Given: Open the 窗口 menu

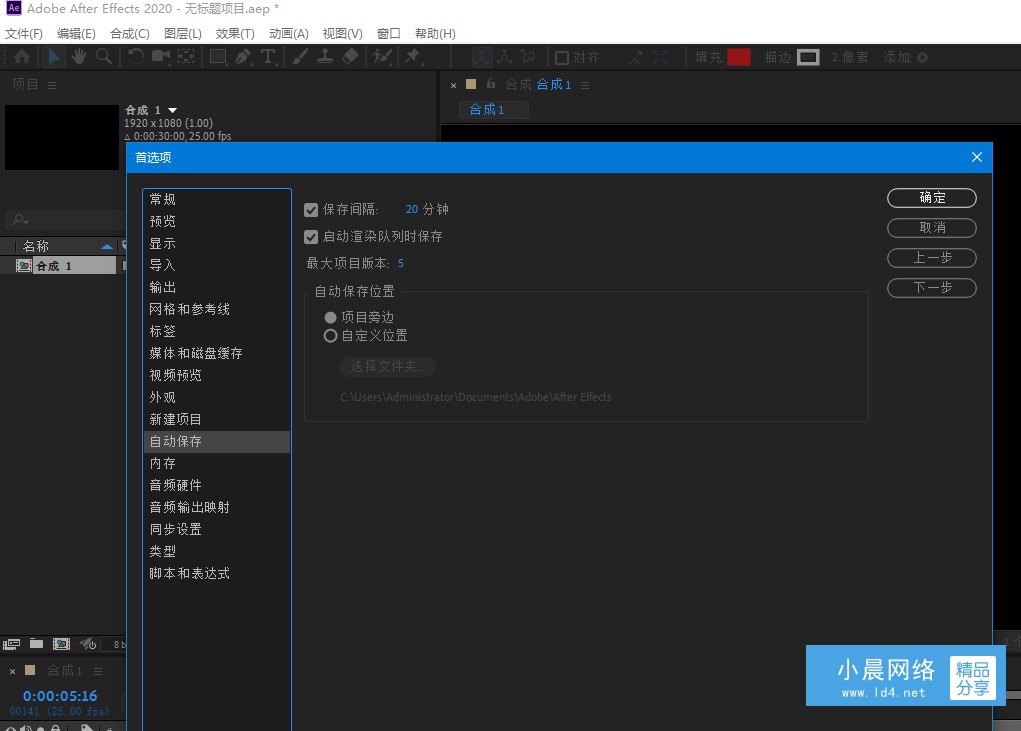Looking at the screenshot, I should point(389,34).
